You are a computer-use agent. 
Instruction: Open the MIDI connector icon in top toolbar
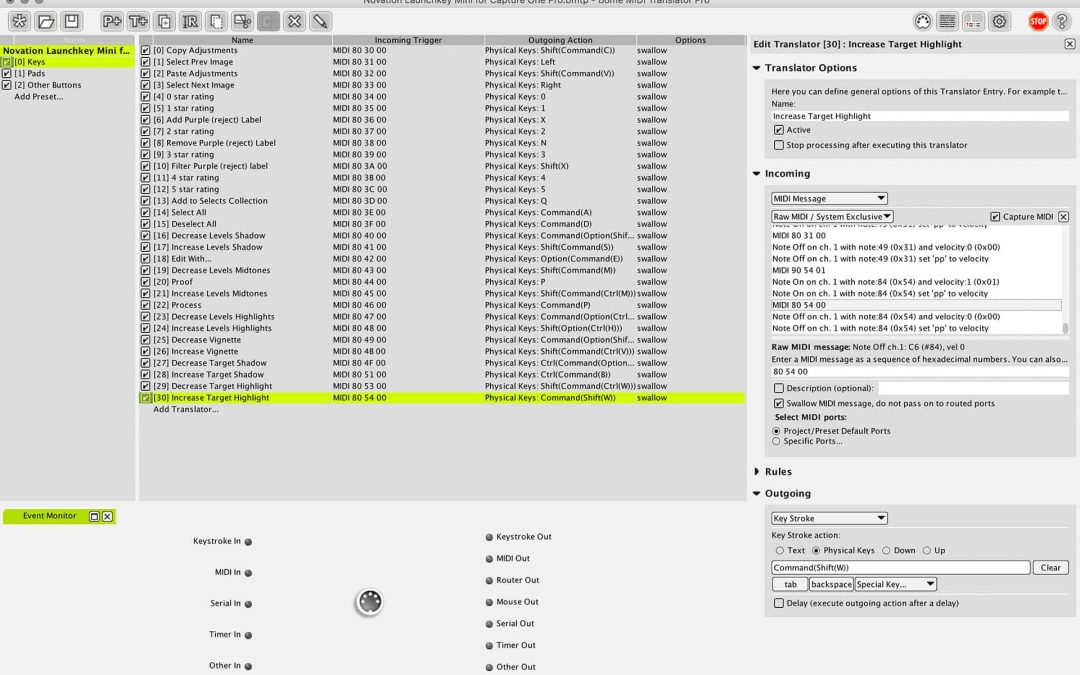tap(923, 21)
